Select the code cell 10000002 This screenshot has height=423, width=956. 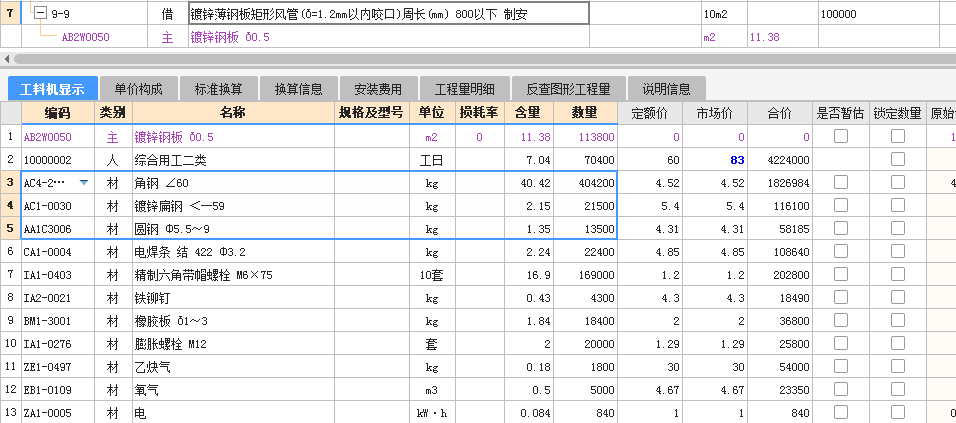(57, 160)
